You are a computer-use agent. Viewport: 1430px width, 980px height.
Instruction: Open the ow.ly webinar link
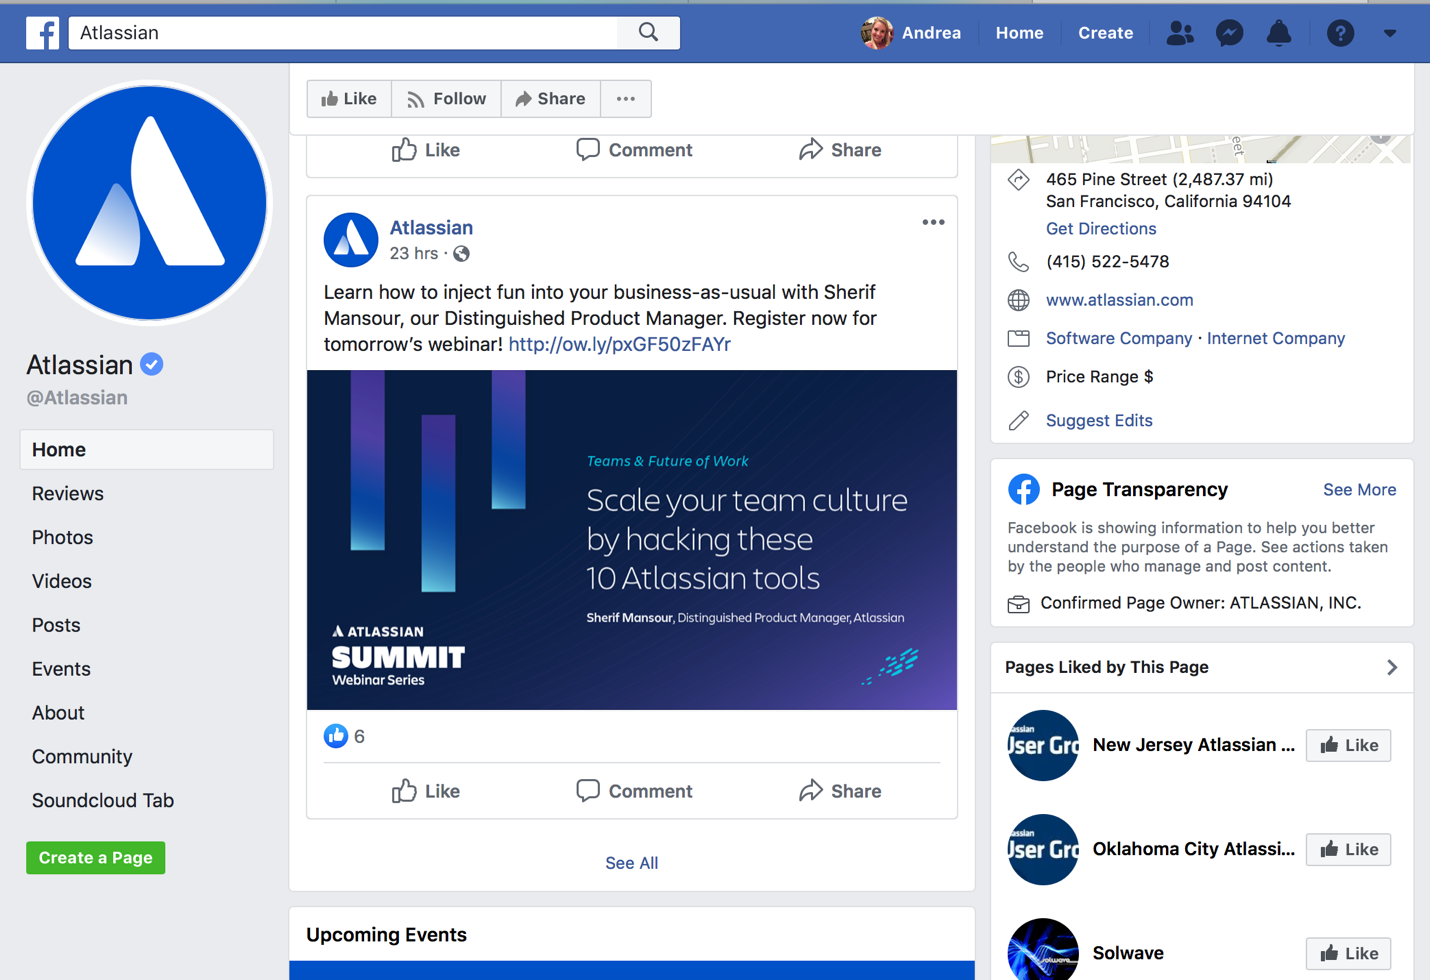point(619,344)
